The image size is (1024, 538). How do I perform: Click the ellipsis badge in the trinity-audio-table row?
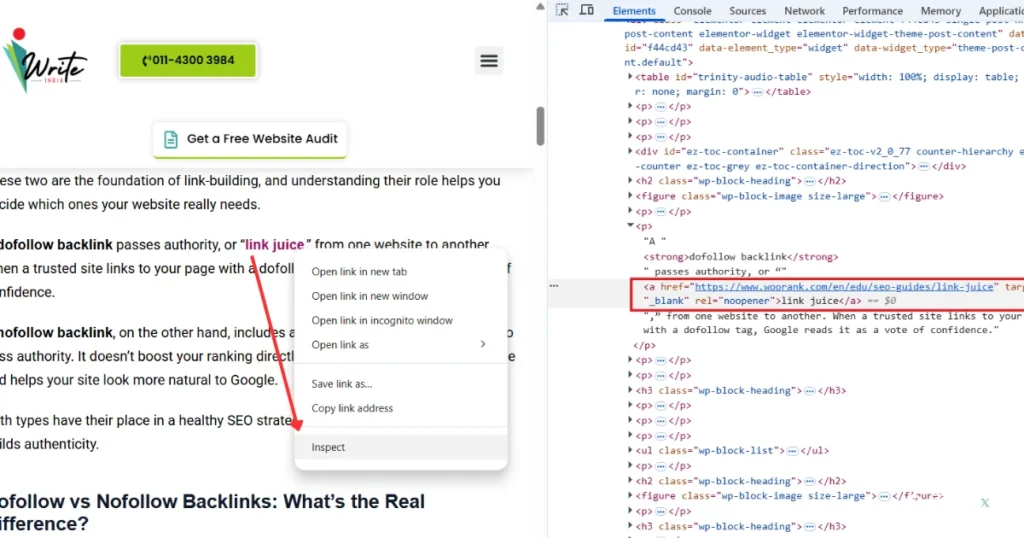click(x=757, y=92)
